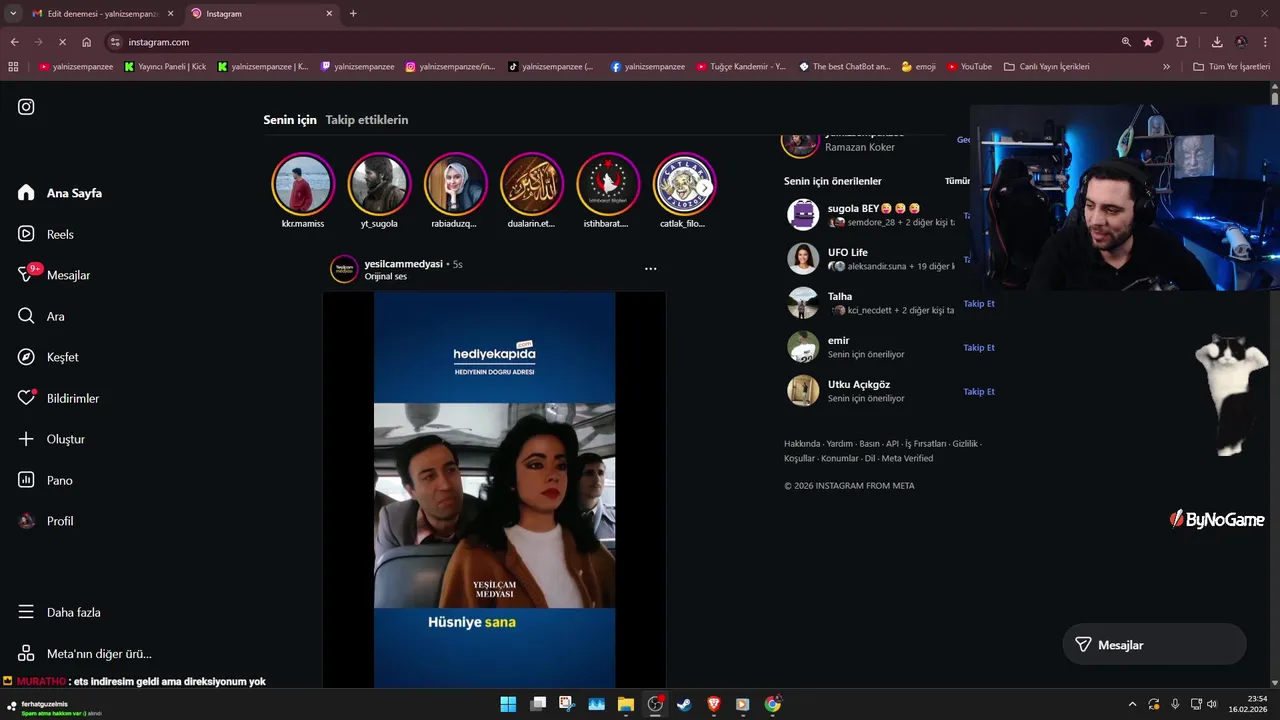Open Steam from the taskbar
This screenshot has height=720, width=1280.
[684, 704]
